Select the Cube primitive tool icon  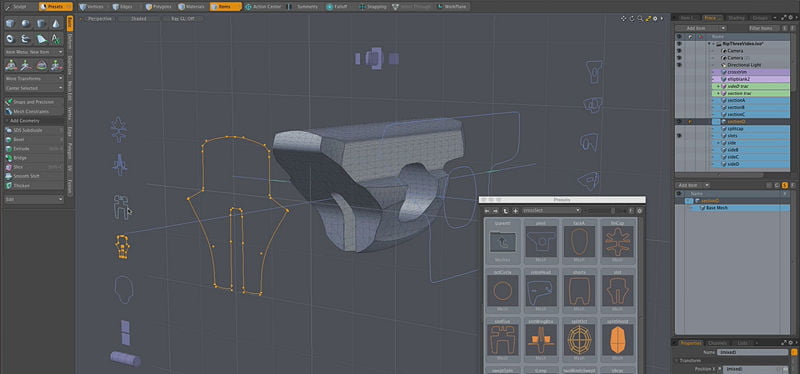tap(10, 23)
